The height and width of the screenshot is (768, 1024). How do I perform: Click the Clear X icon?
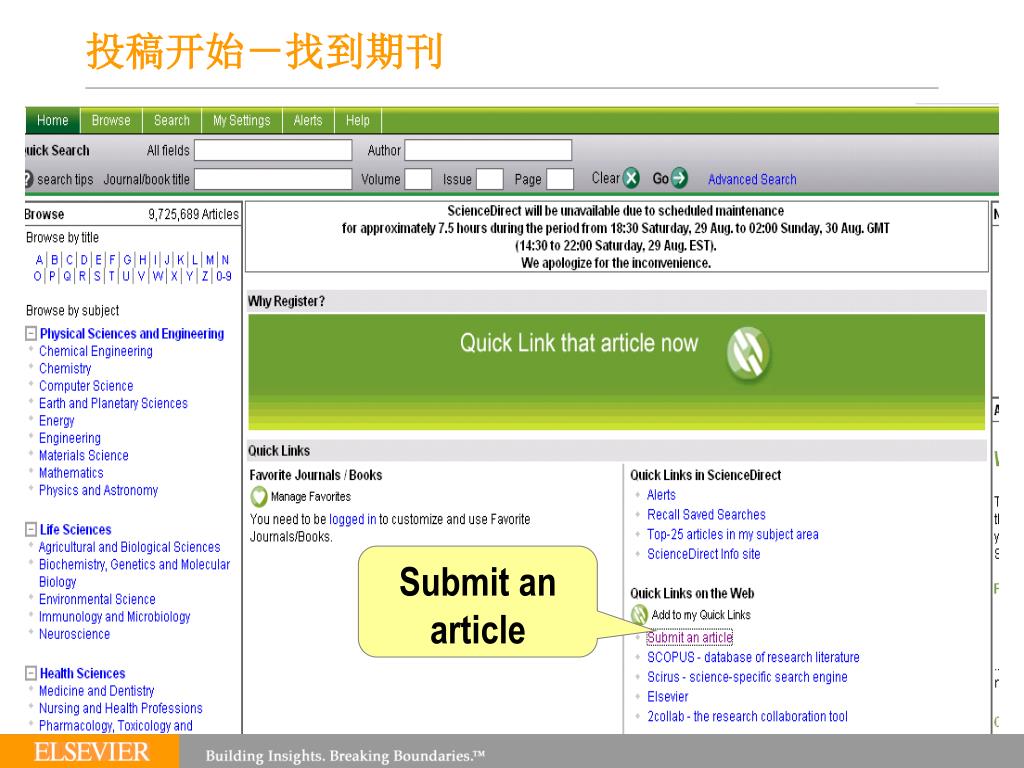(631, 178)
